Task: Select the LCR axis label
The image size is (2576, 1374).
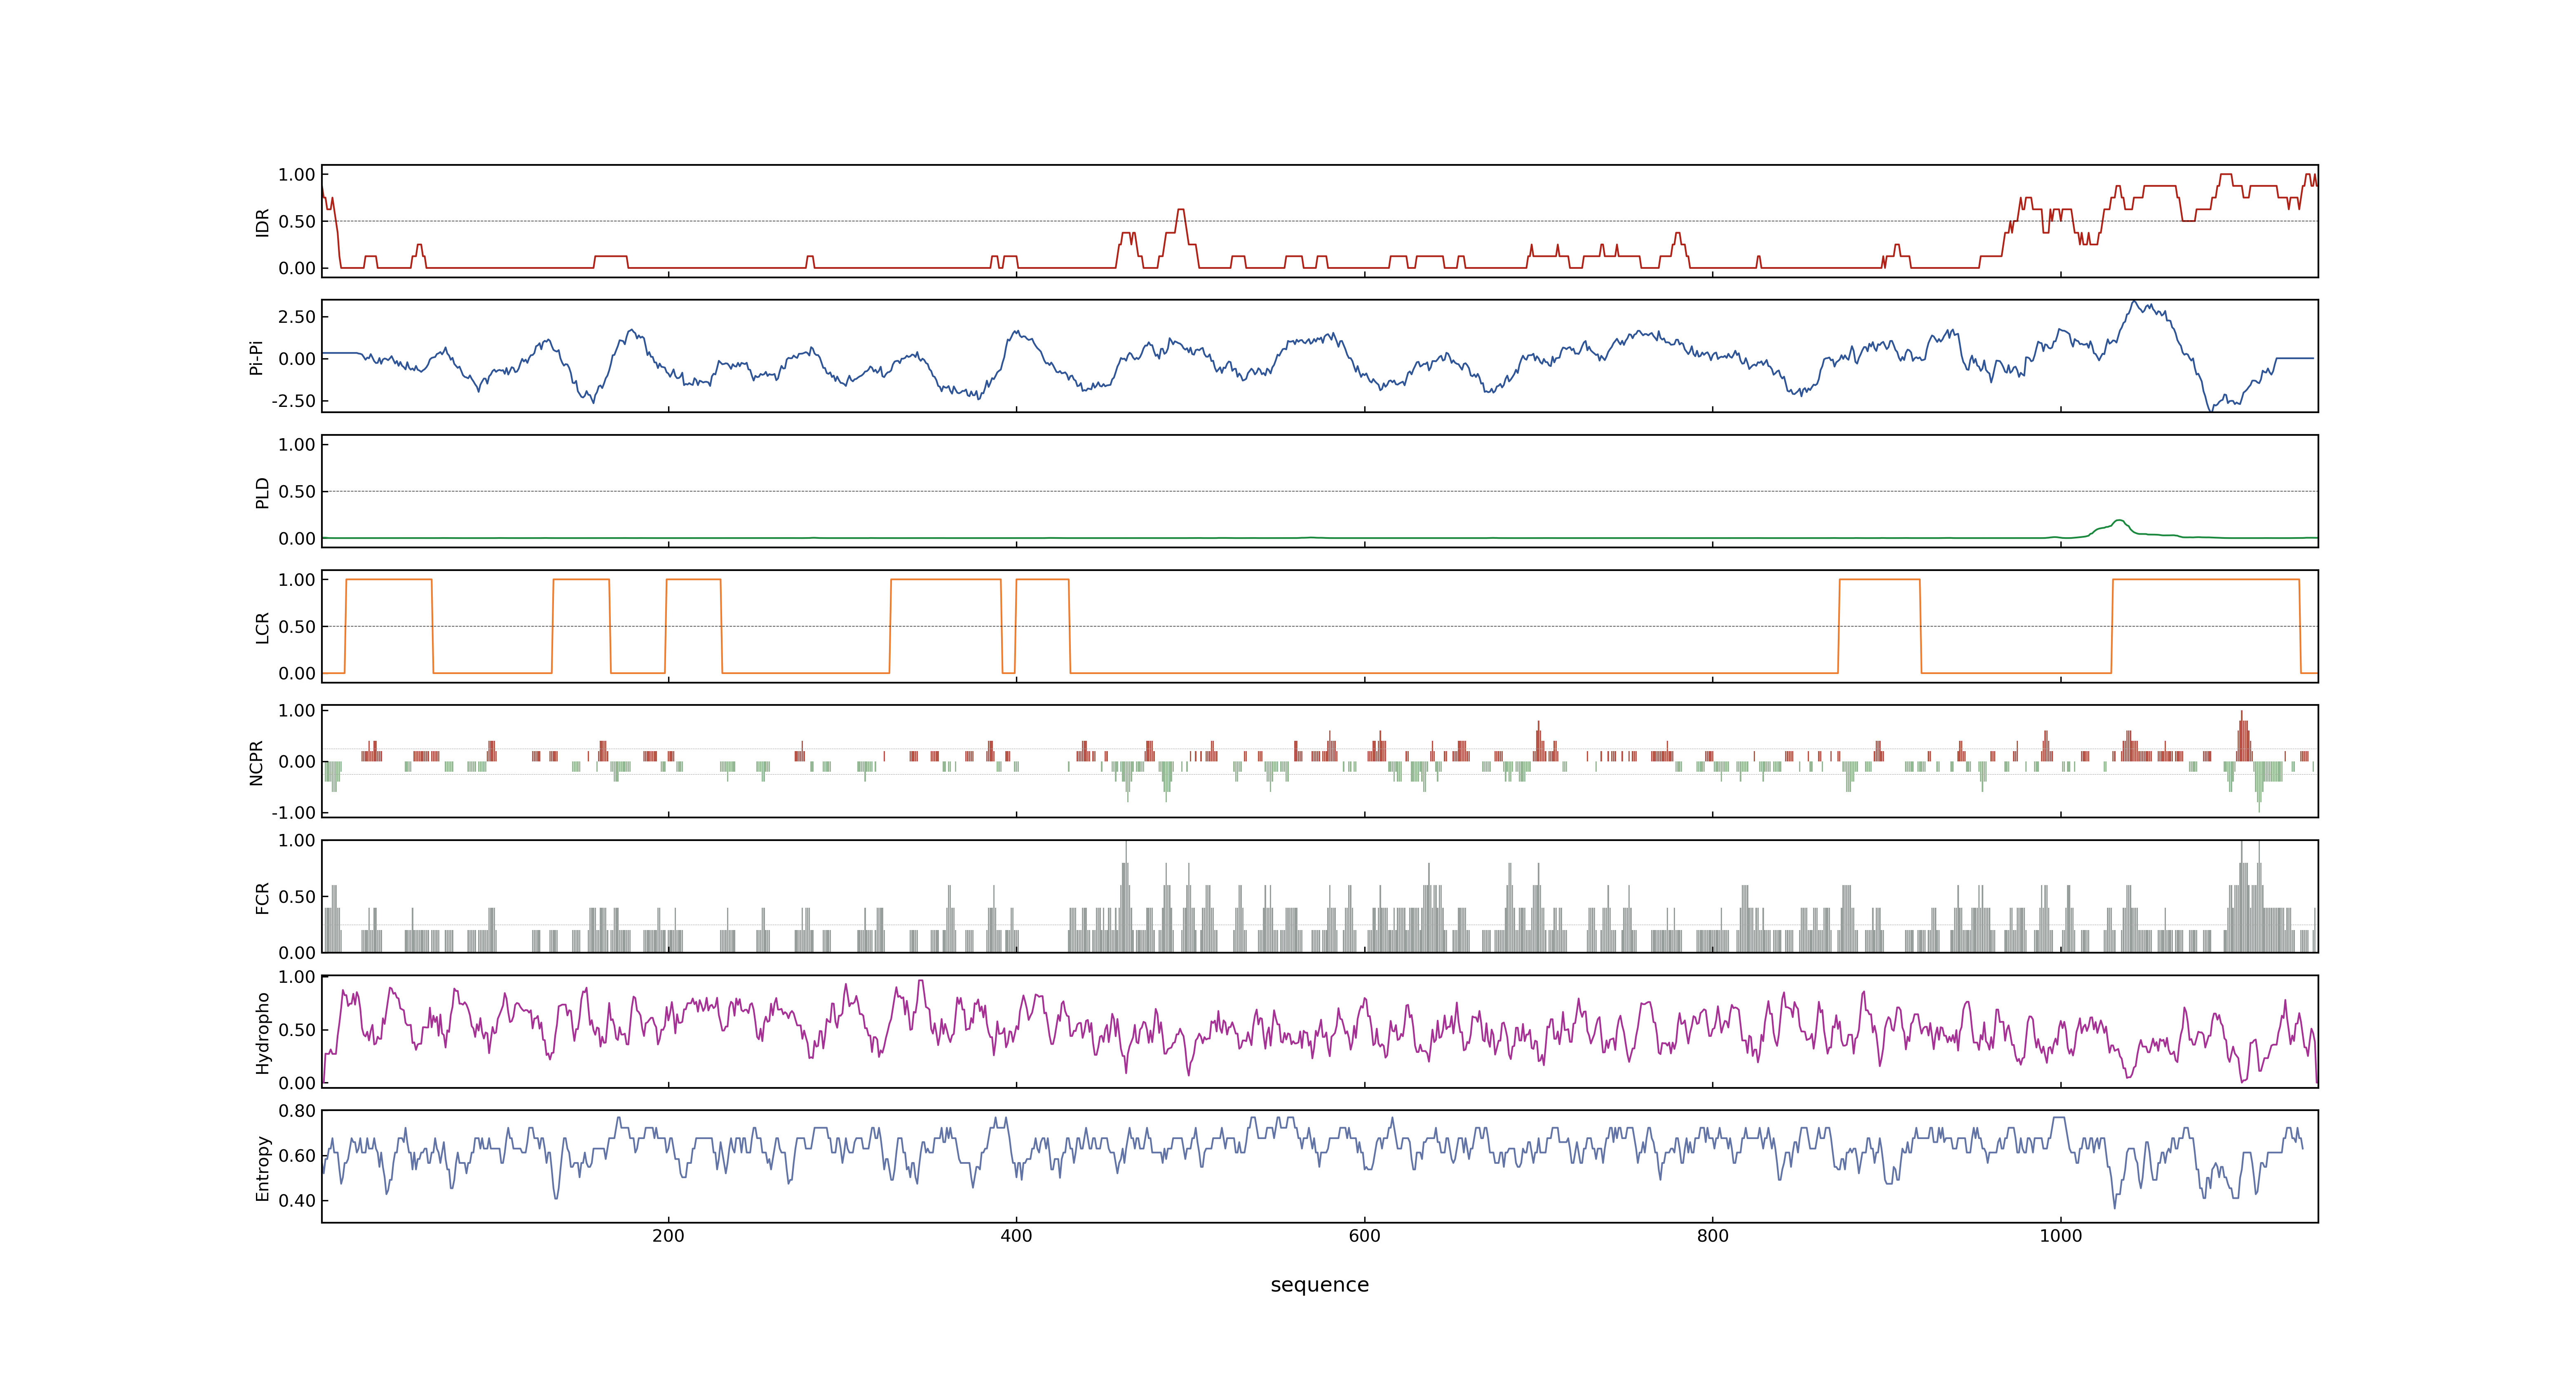Action: point(262,628)
